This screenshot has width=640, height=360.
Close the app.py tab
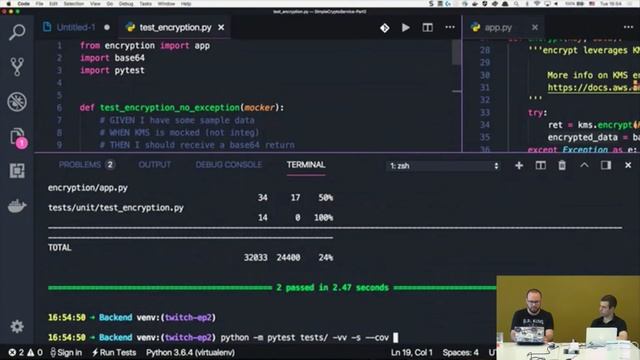coord(535,27)
